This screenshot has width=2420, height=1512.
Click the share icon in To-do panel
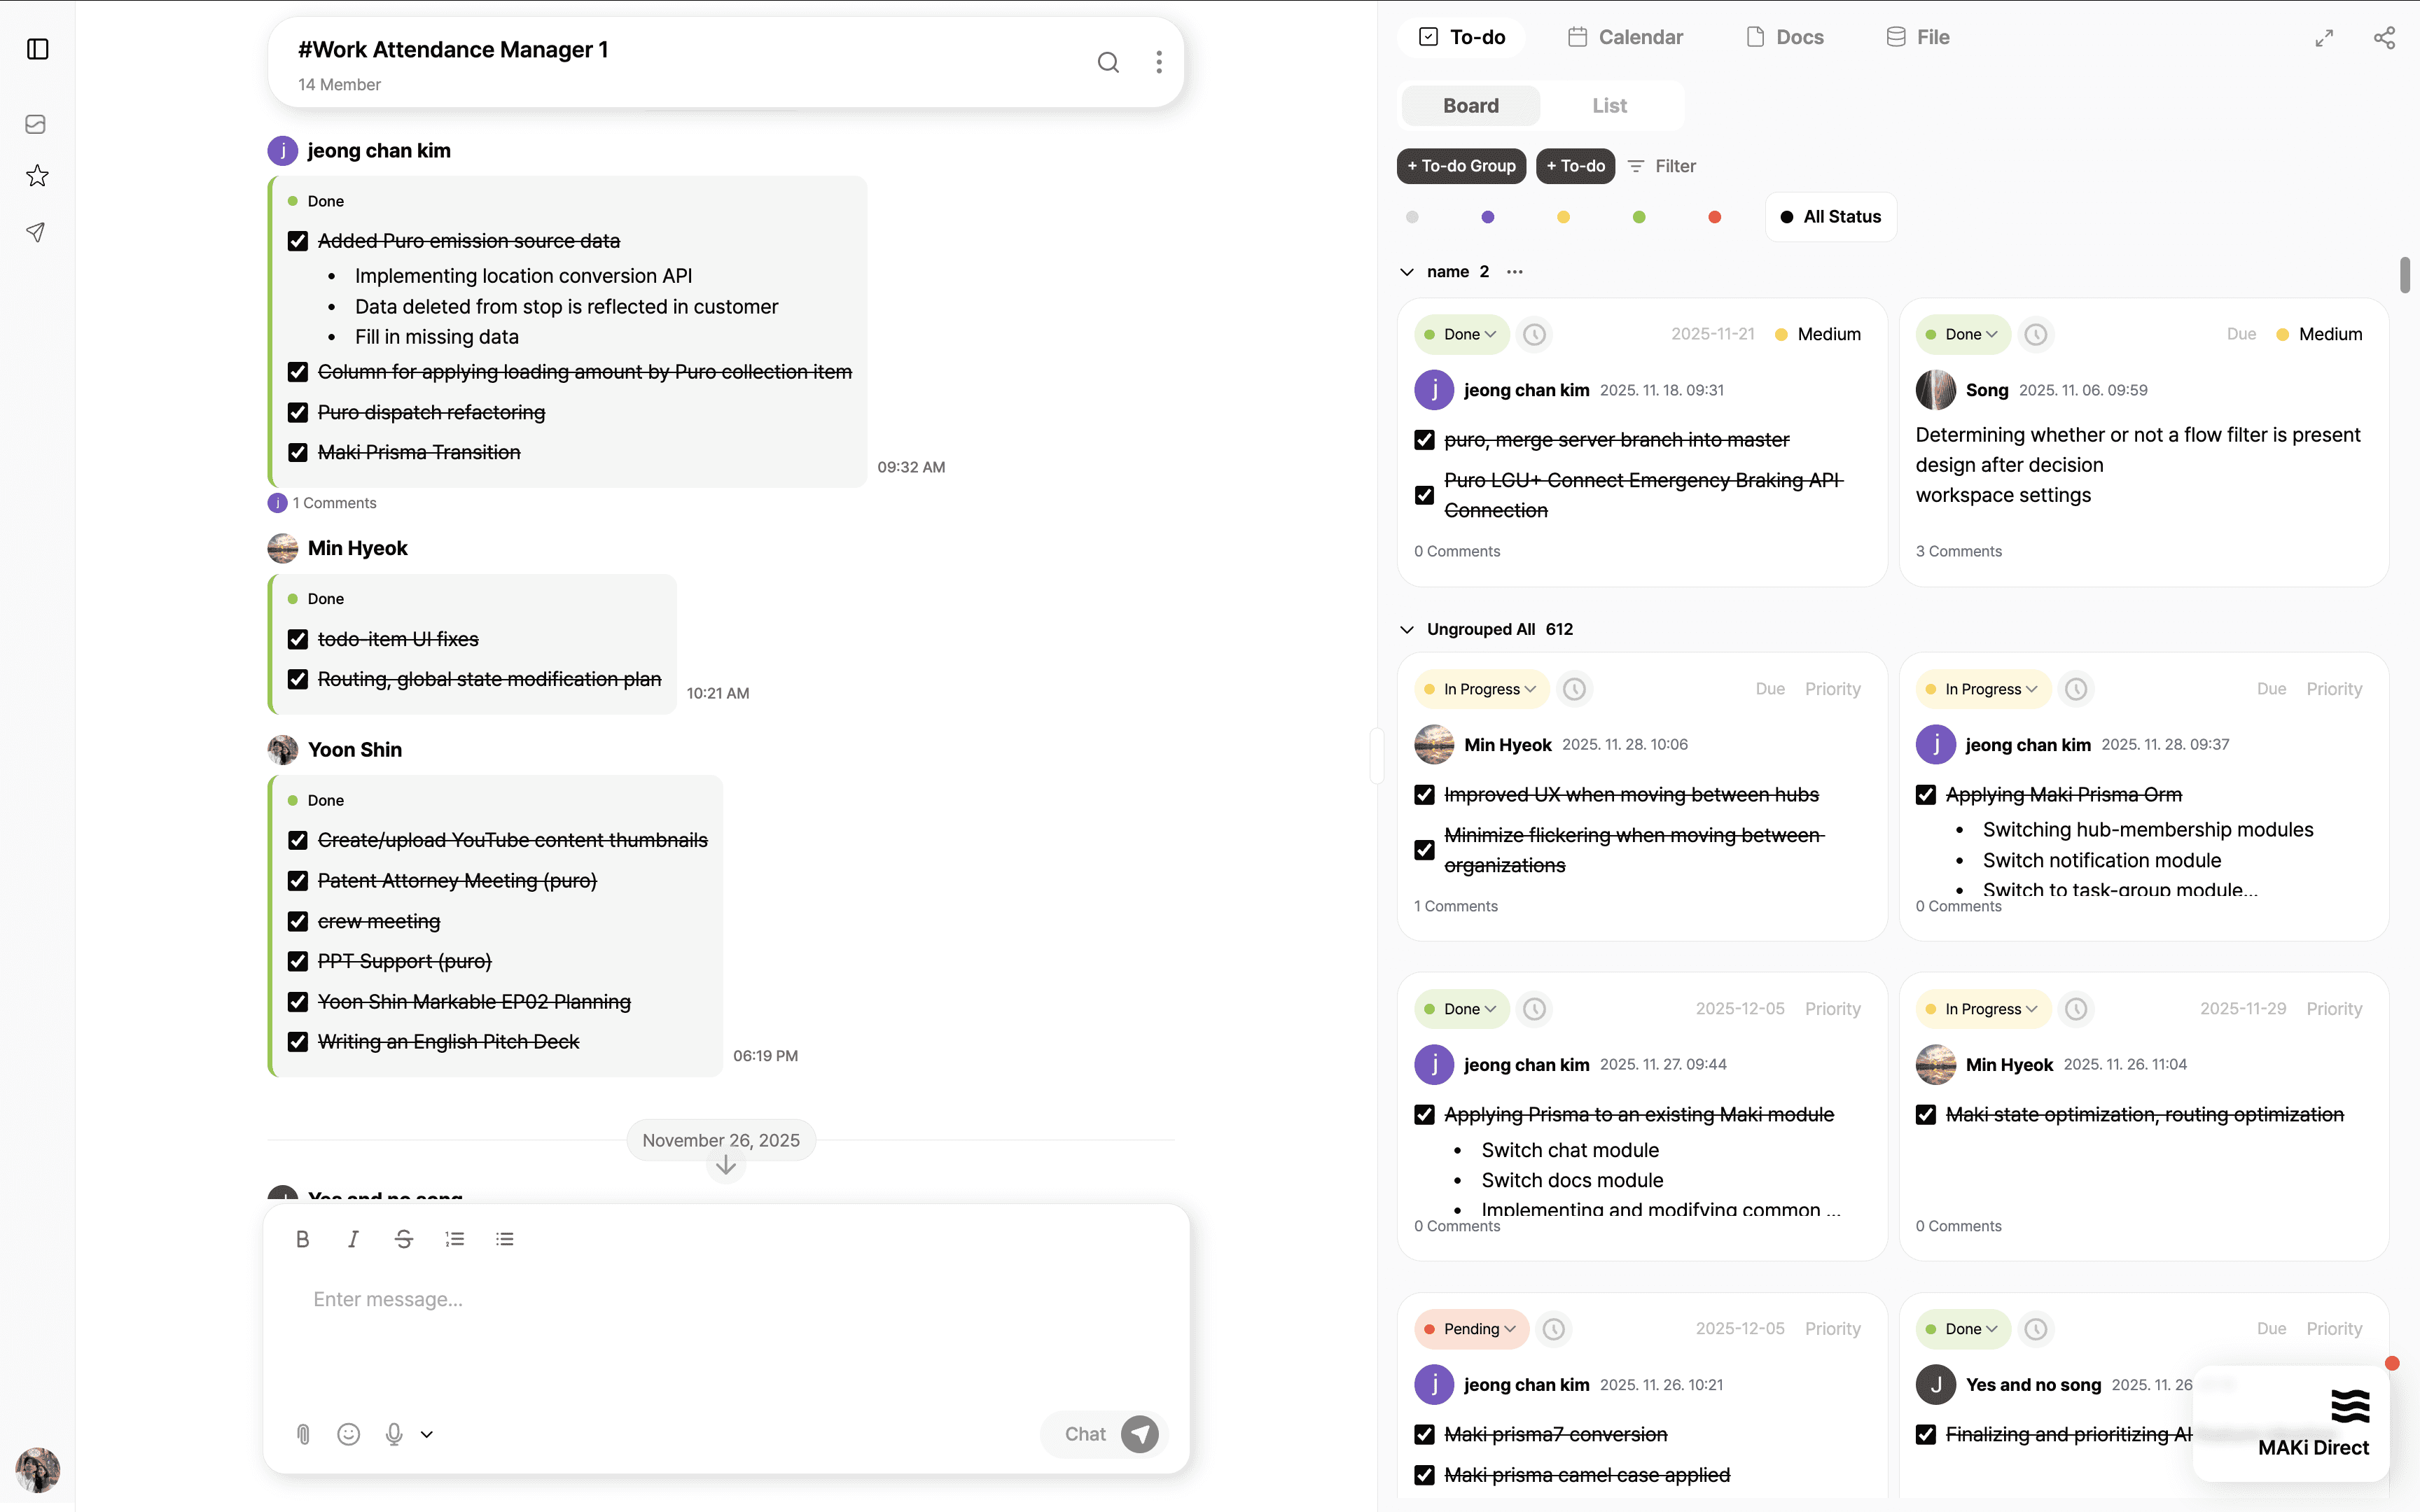pos(2384,38)
